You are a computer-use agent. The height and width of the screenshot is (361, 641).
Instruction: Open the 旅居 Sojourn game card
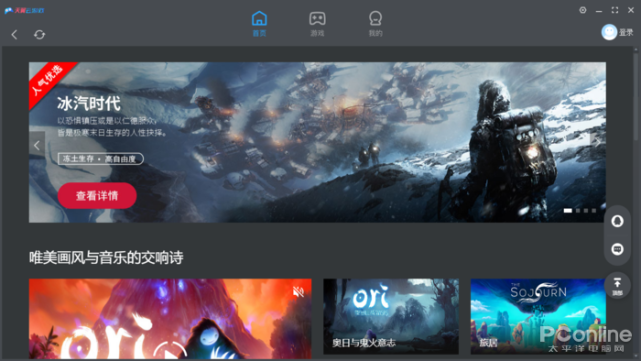[538, 316]
